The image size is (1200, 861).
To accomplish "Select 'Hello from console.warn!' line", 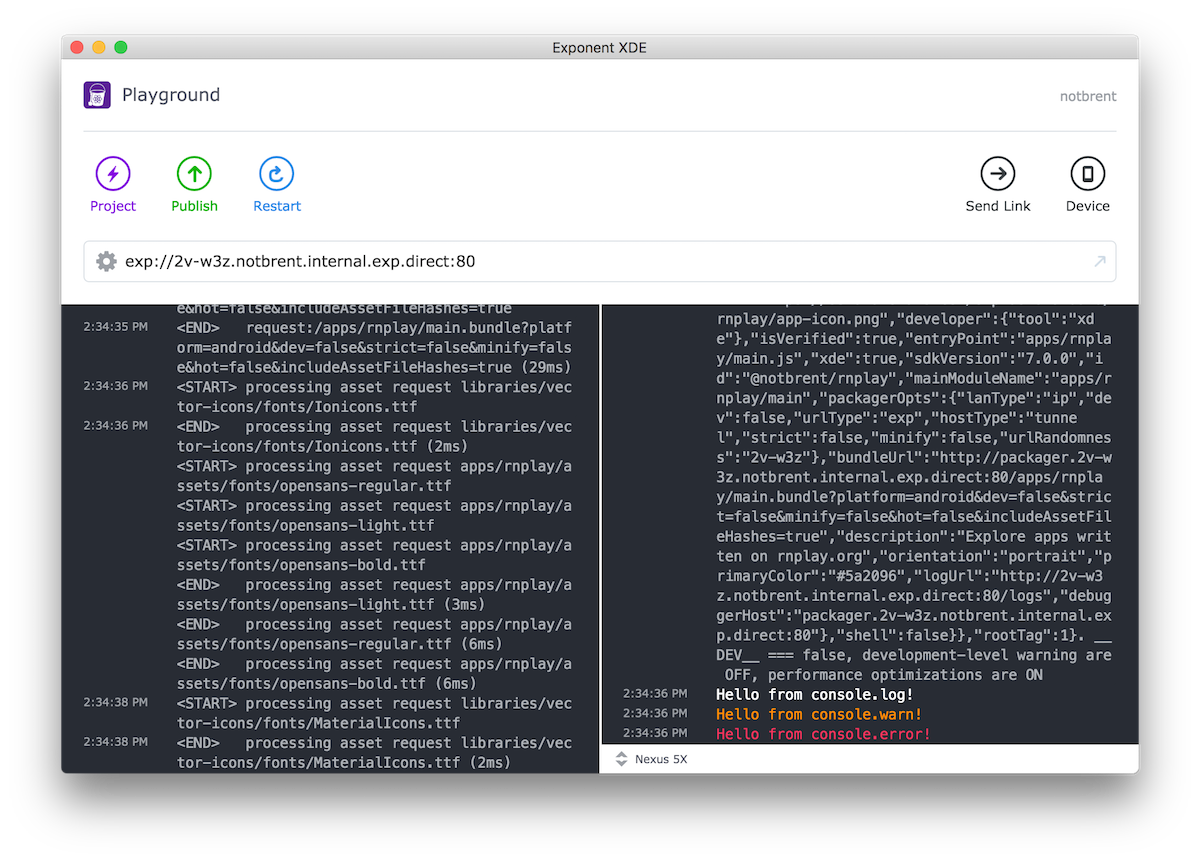I will [819, 714].
